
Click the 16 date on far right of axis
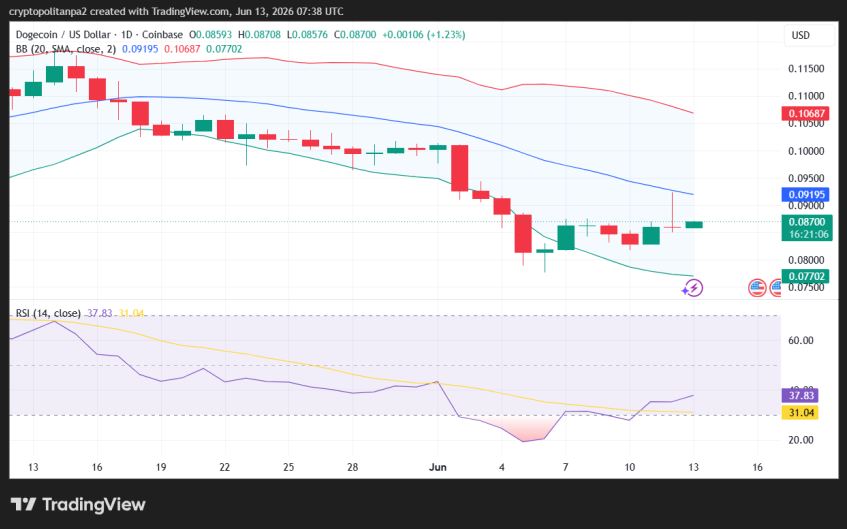[x=757, y=467]
